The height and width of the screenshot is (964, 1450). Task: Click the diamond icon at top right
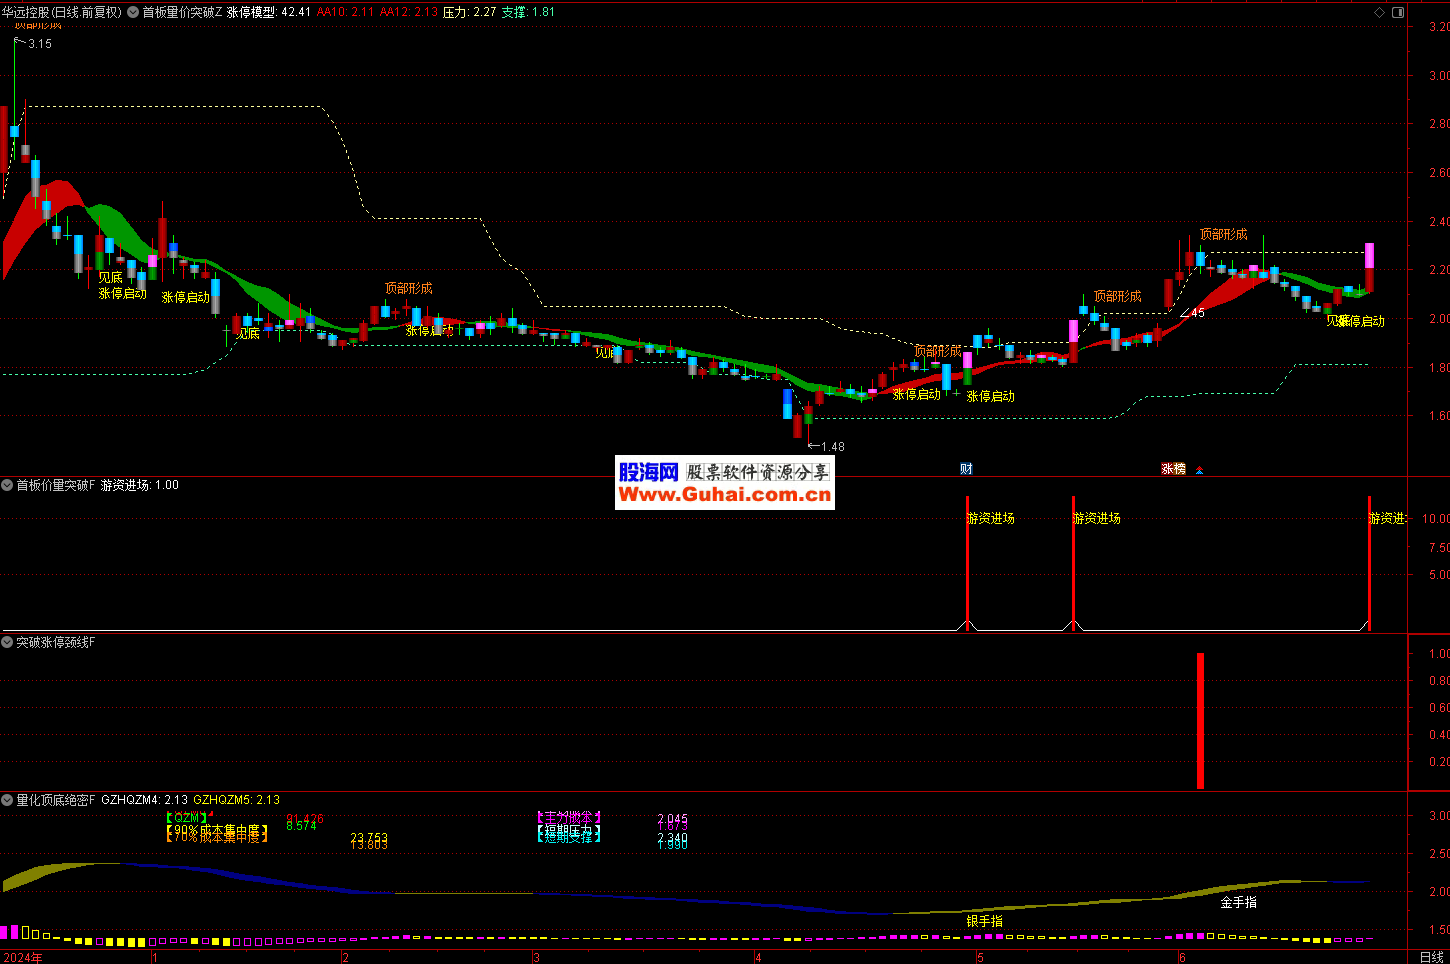click(x=1380, y=12)
